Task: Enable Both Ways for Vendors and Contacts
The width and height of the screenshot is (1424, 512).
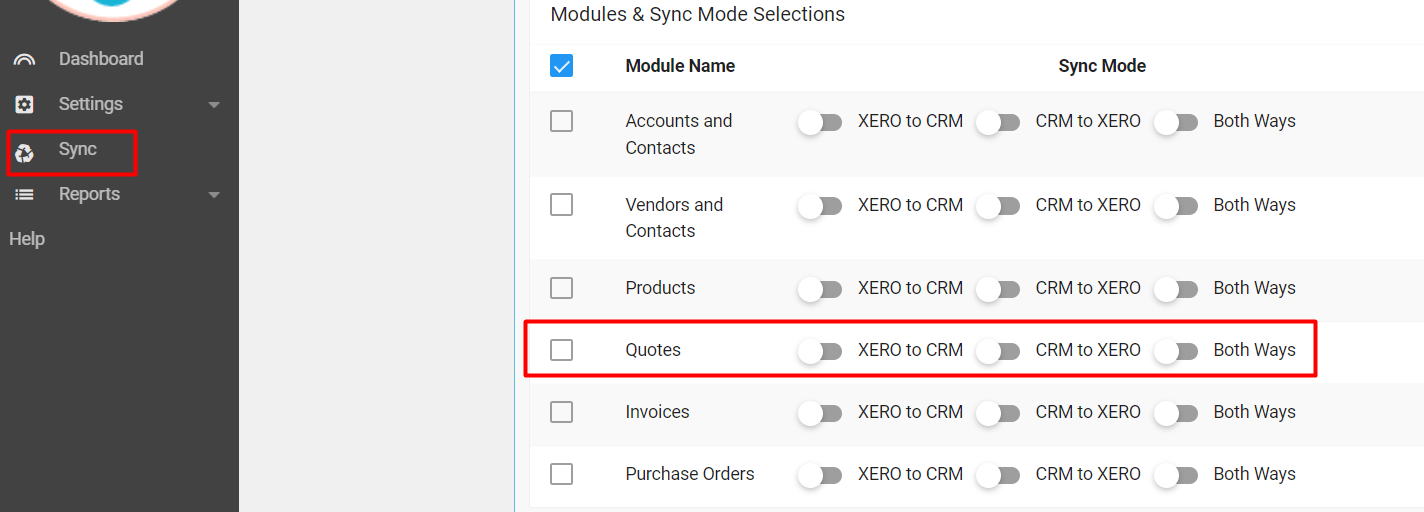Action: point(1177,206)
